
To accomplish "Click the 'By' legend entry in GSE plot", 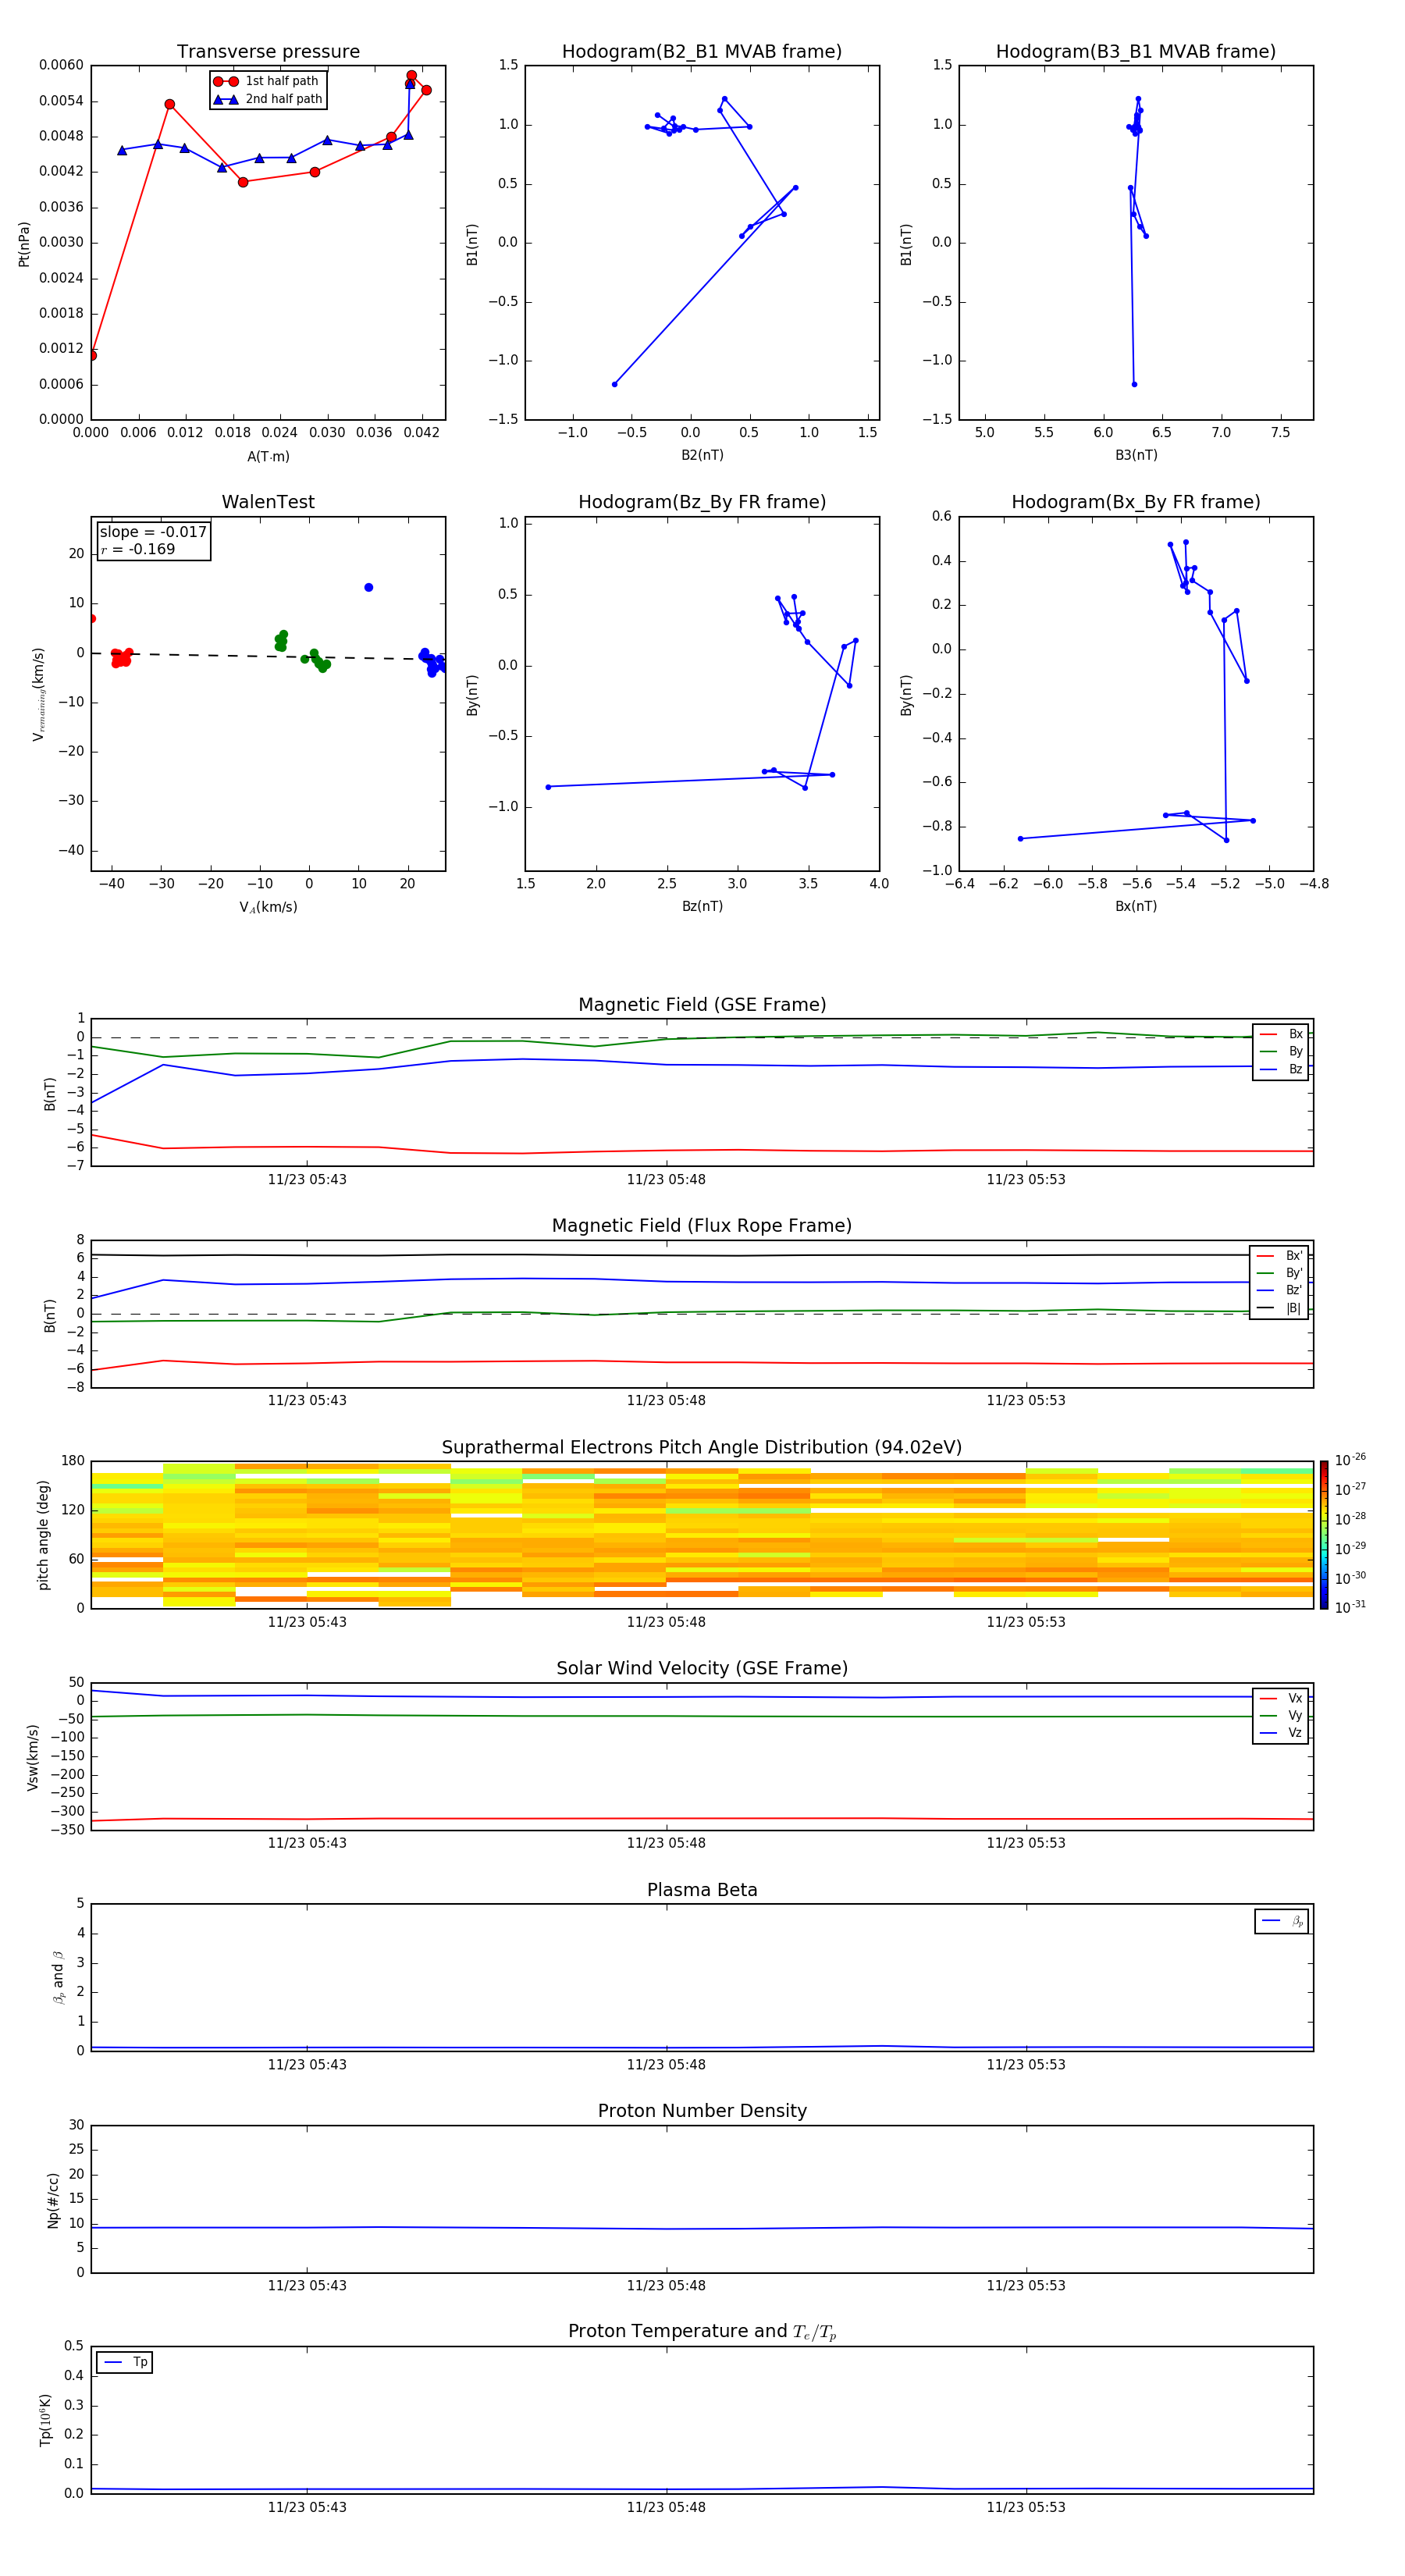I will pos(1281,1051).
